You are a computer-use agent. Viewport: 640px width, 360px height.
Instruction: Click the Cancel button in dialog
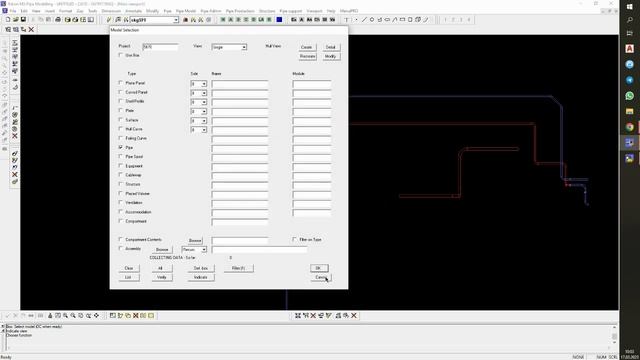321,278
